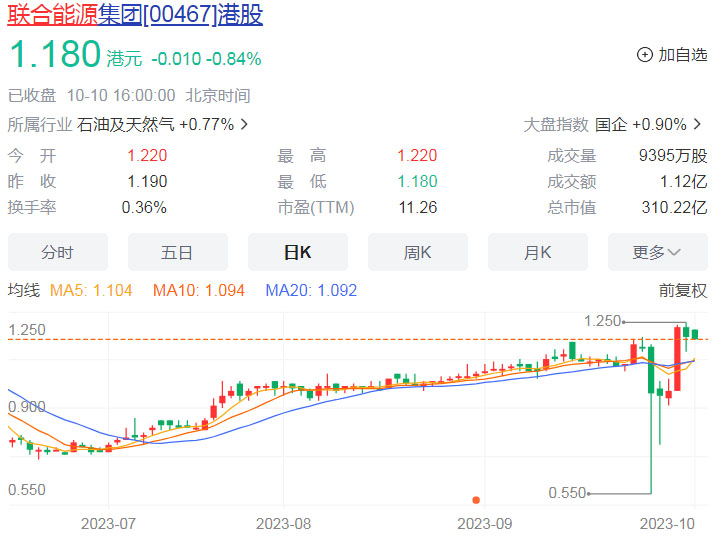Image resolution: width=713 pixels, height=536 pixels.
Task: Switch to the 五日 chart tab
Action: 178,252
